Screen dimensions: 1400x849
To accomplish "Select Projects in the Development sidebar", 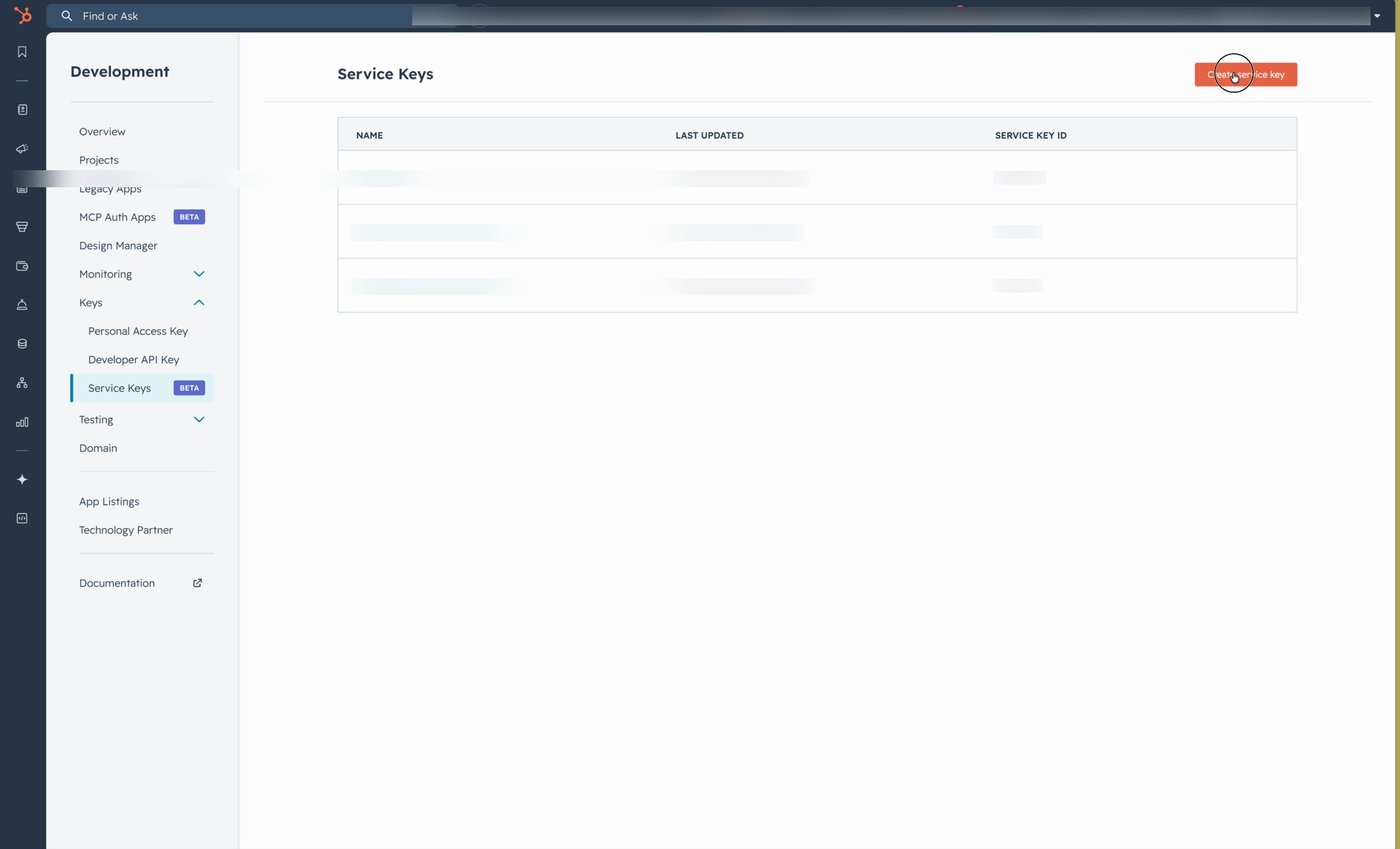I will pos(98,160).
